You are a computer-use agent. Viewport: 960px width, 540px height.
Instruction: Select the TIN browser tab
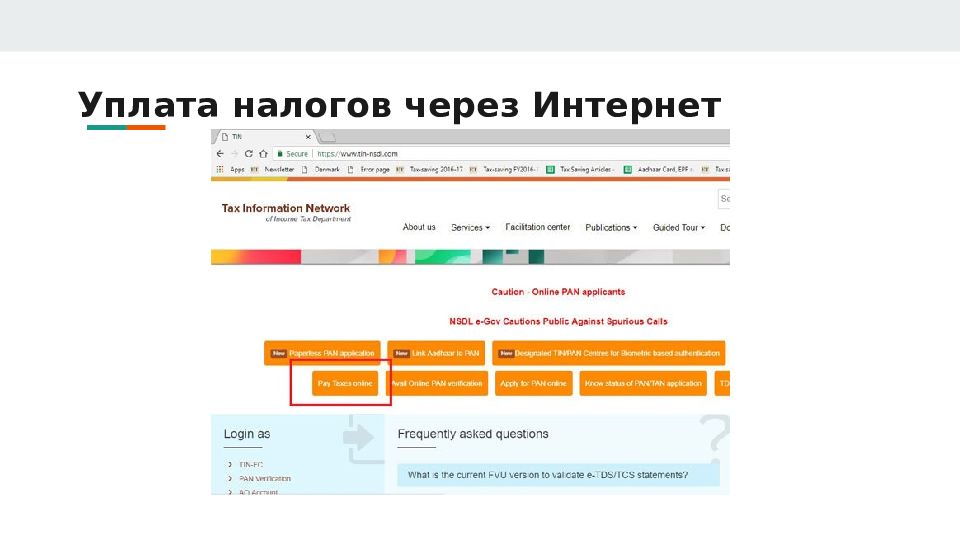263,137
